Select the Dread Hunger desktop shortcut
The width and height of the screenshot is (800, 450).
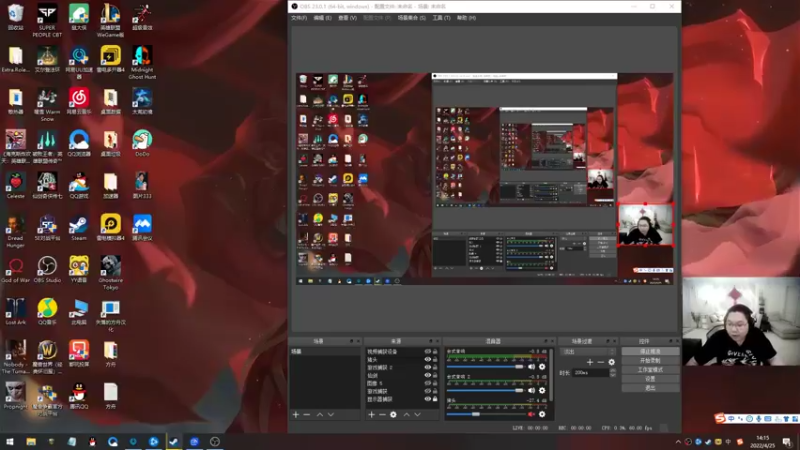coord(15,232)
